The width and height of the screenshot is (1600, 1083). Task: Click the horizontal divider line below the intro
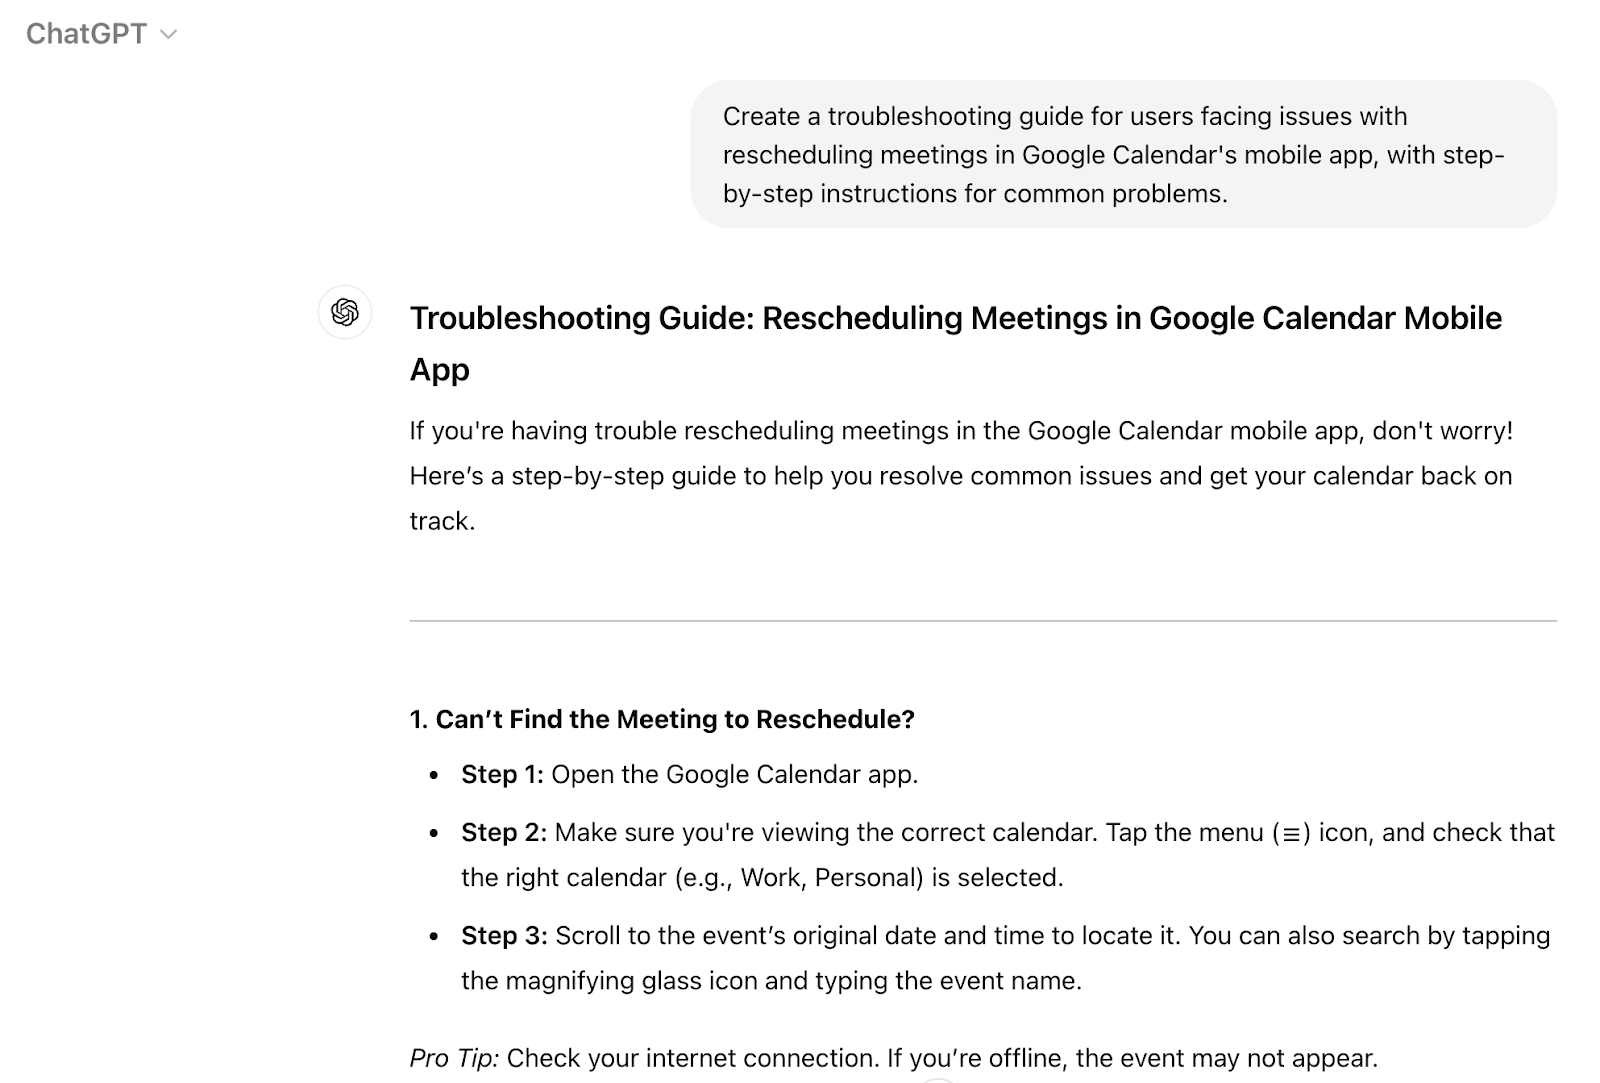point(982,621)
